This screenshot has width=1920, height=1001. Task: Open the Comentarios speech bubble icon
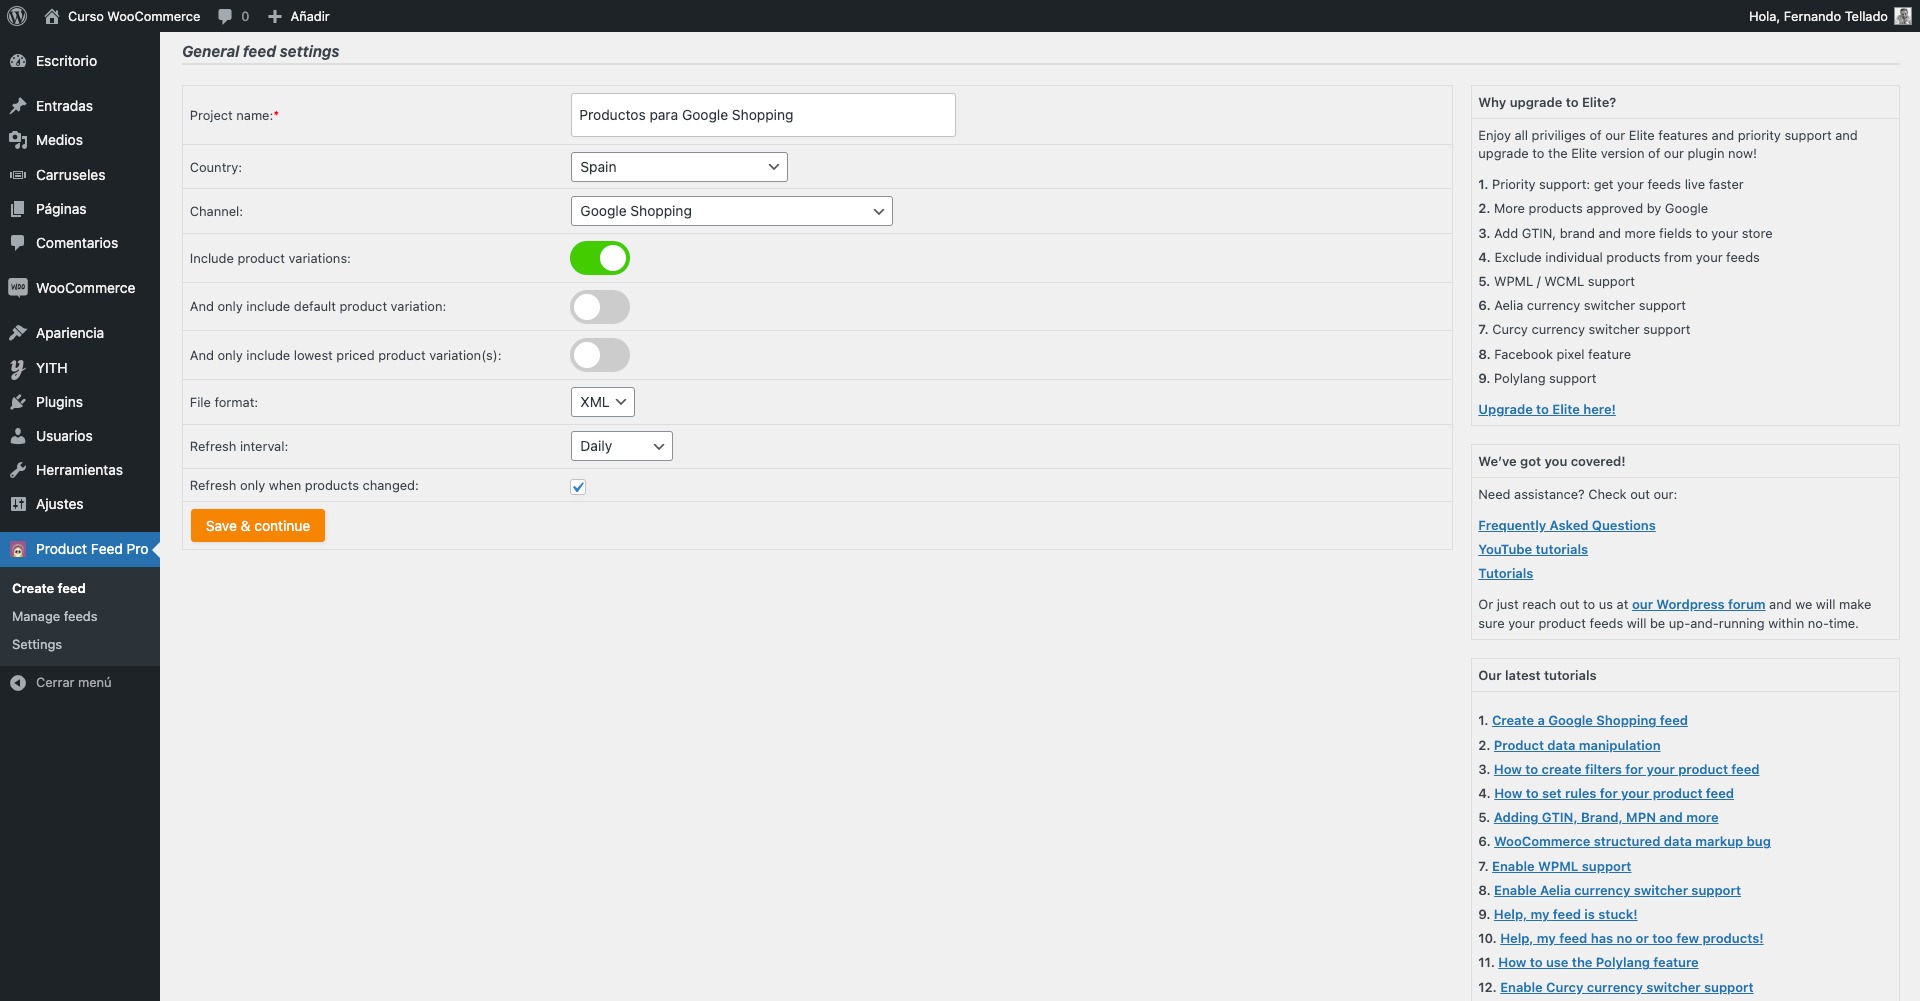pyautogui.click(x=18, y=243)
